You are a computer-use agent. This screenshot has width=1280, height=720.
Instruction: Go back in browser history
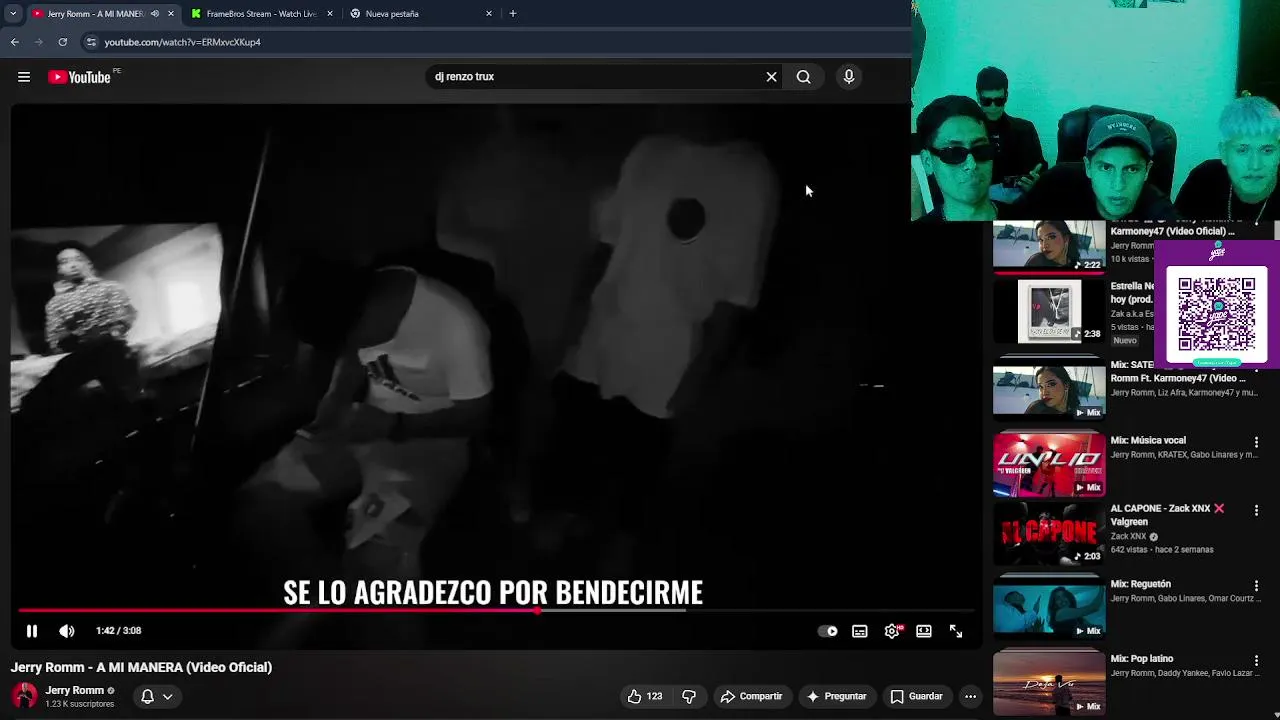point(14,42)
